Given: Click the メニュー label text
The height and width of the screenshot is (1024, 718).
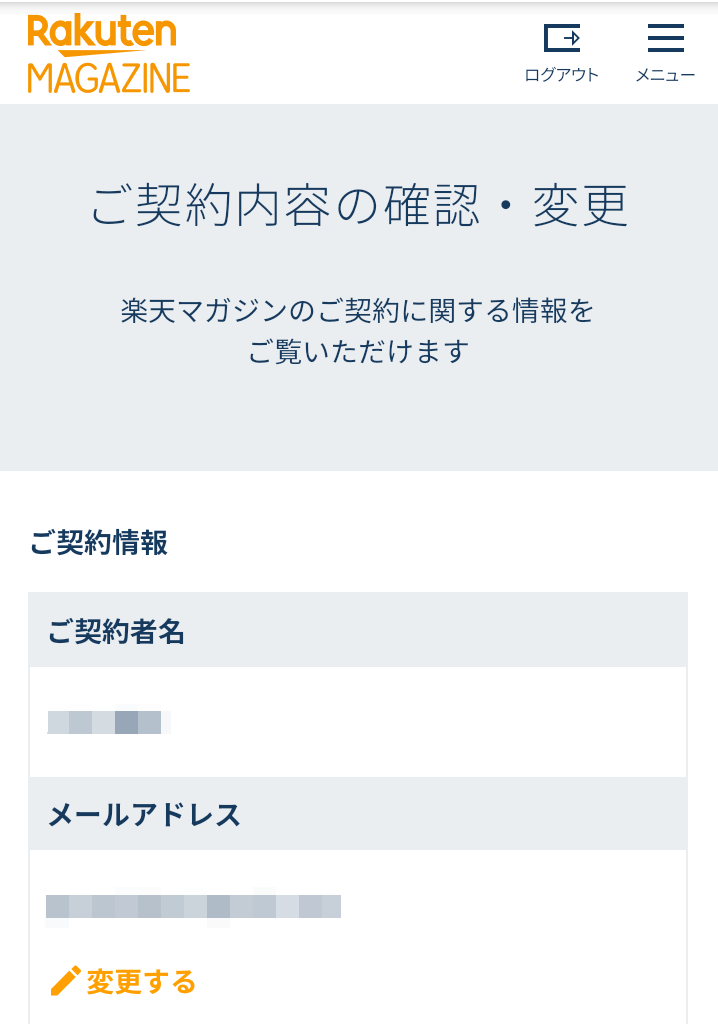Looking at the screenshot, I should click(666, 75).
